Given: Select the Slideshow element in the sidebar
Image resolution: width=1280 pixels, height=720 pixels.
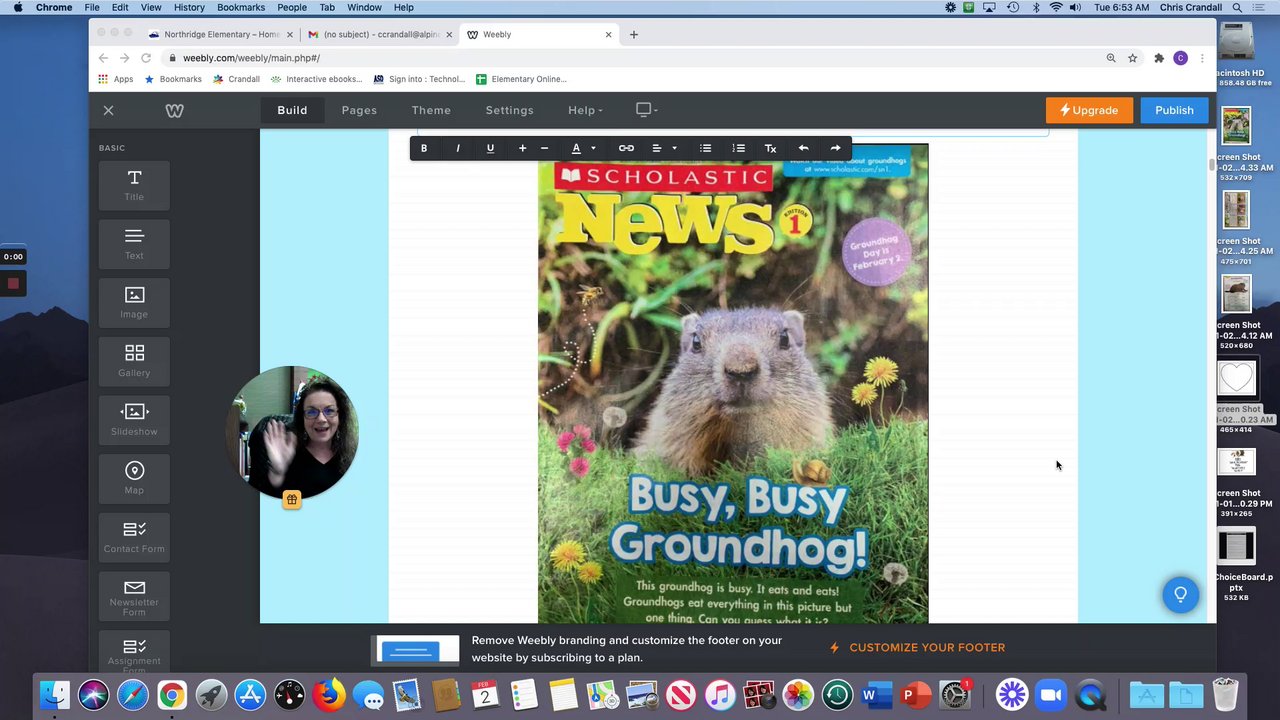Looking at the screenshot, I should (x=134, y=421).
